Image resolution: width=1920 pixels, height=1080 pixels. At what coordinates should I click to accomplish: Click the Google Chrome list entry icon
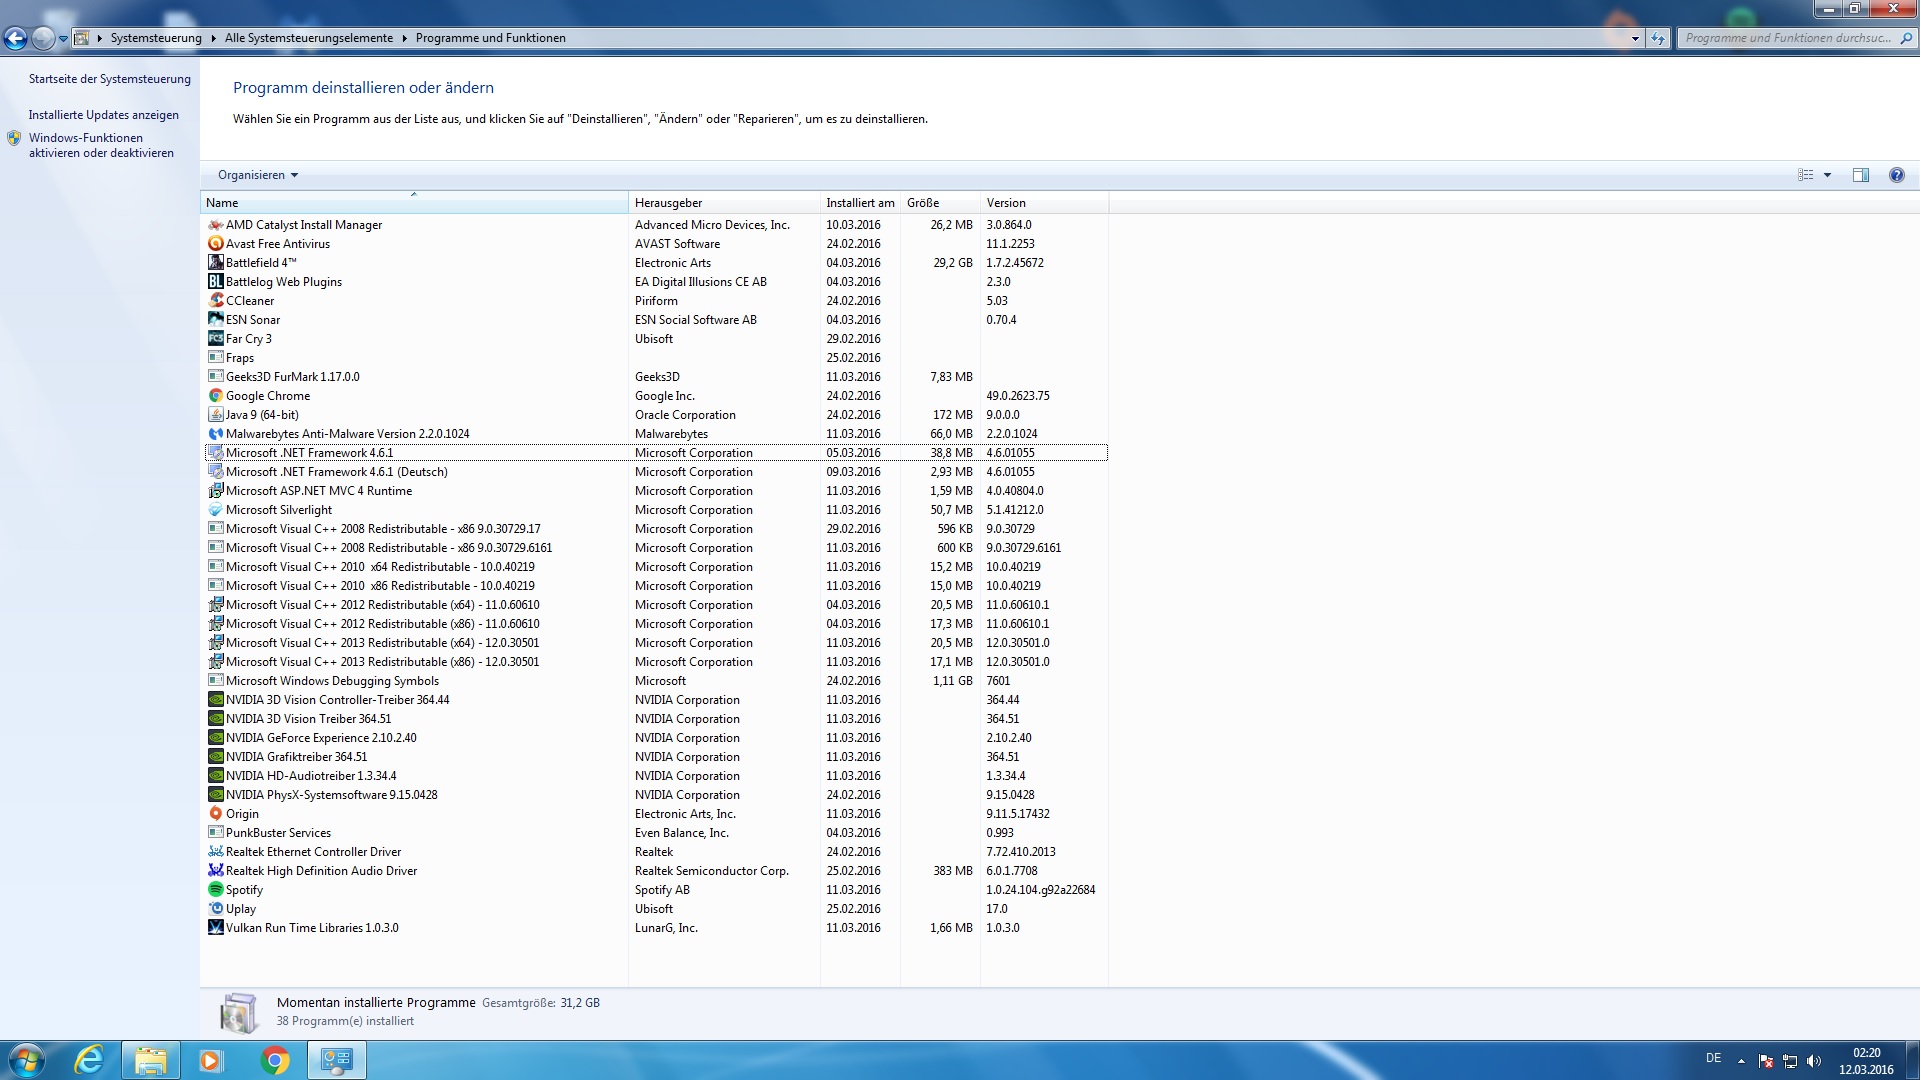click(215, 396)
